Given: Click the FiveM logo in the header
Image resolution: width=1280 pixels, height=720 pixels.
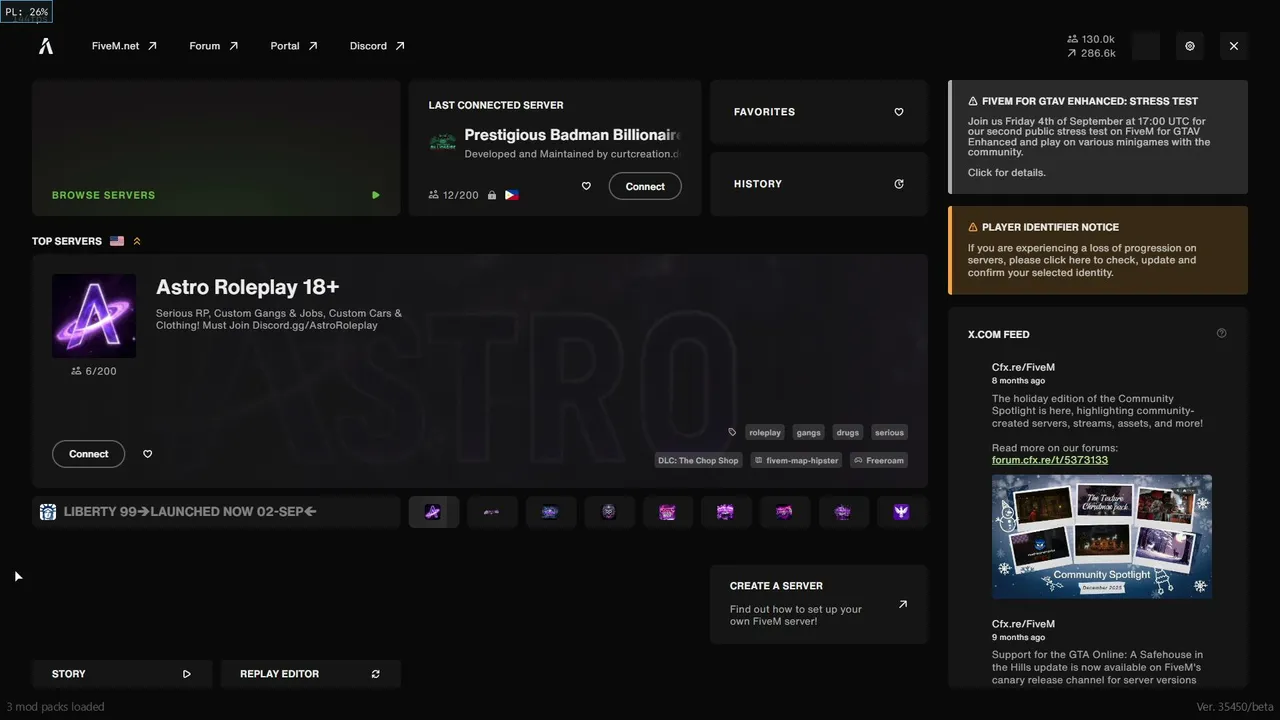Looking at the screenshot, I should tap(46, 46).
